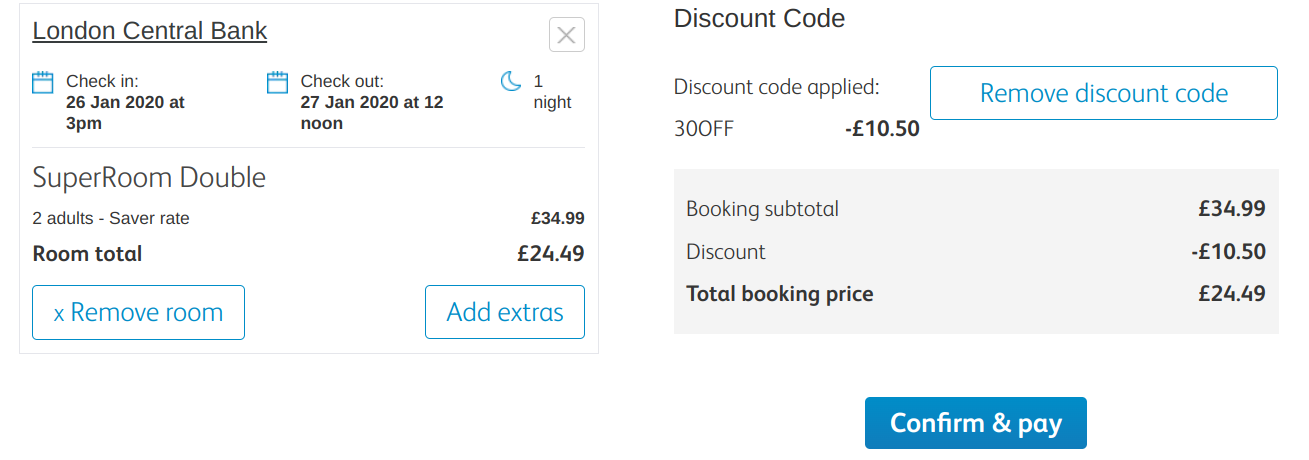Click the Discount Code heading
The width and height of the screenshot is (1309, 460).
pos(759,18)
